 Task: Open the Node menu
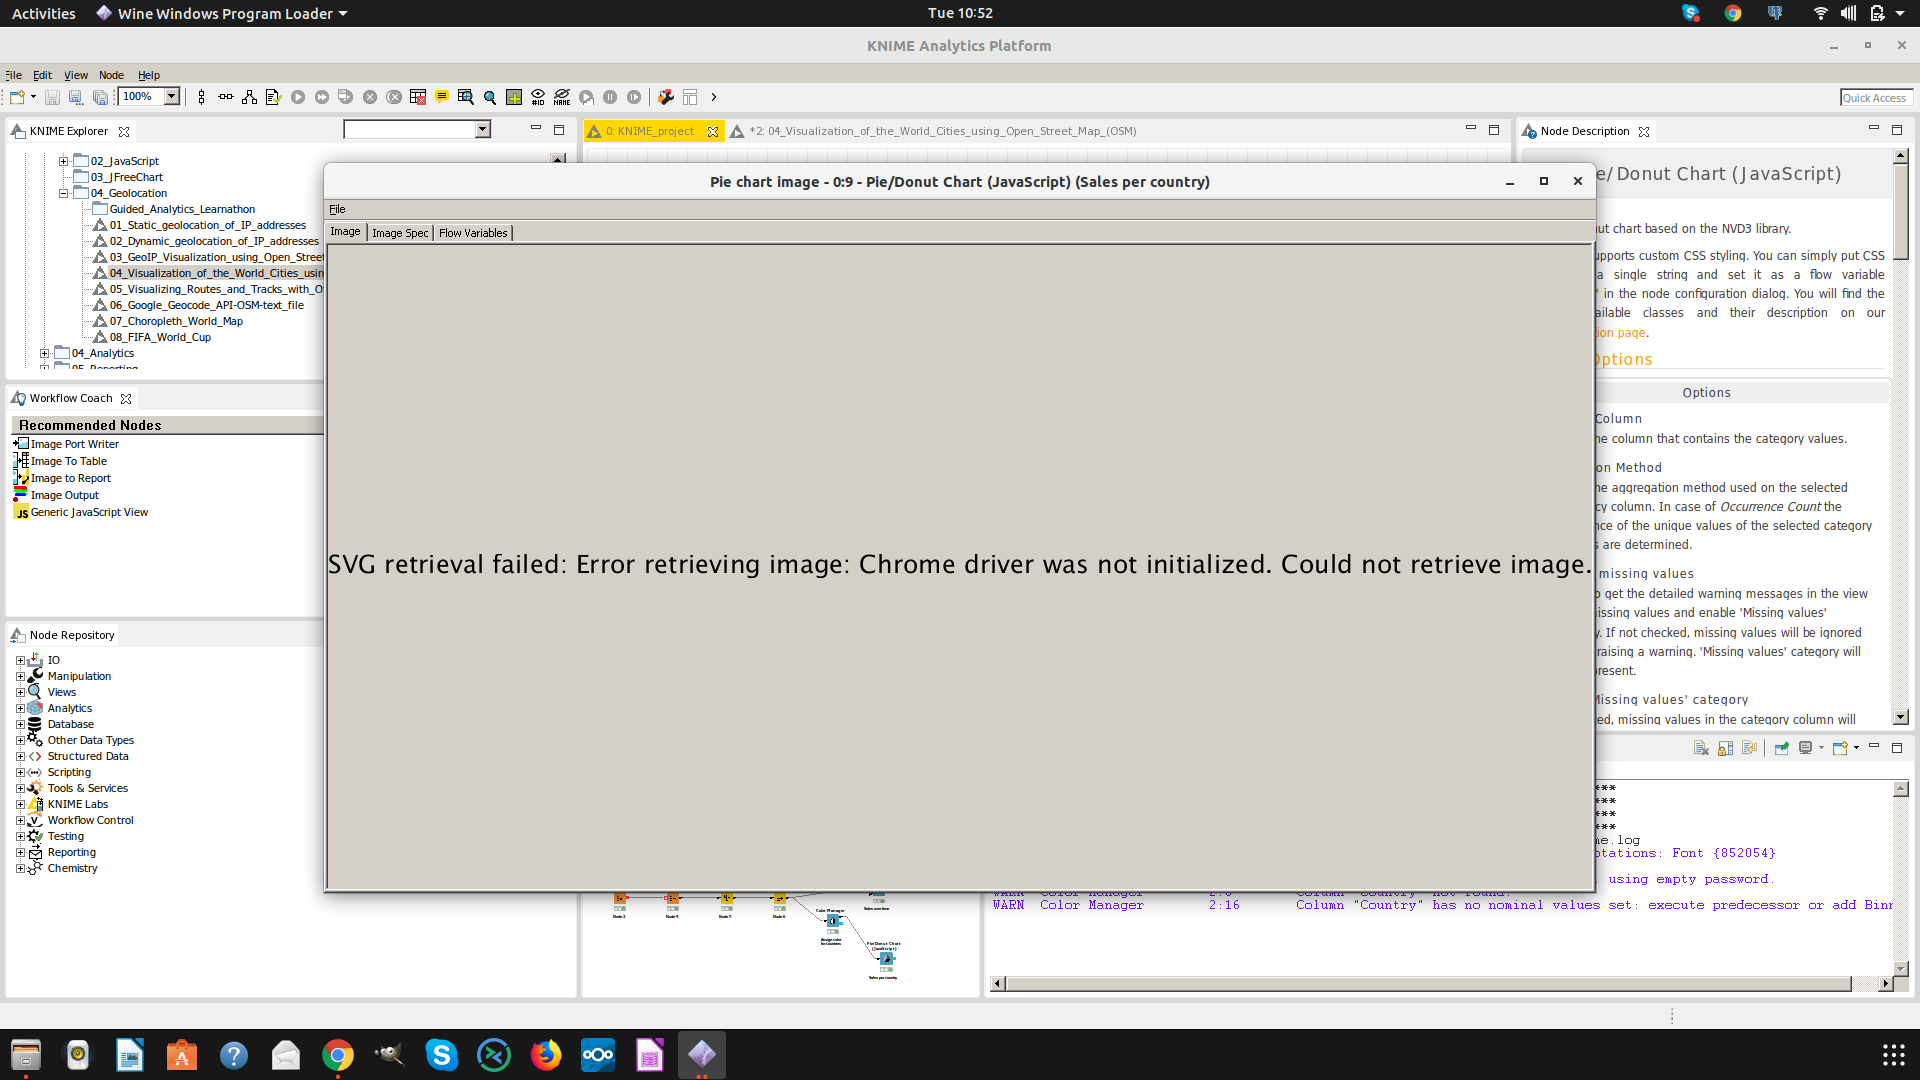[x=111, y=75]
